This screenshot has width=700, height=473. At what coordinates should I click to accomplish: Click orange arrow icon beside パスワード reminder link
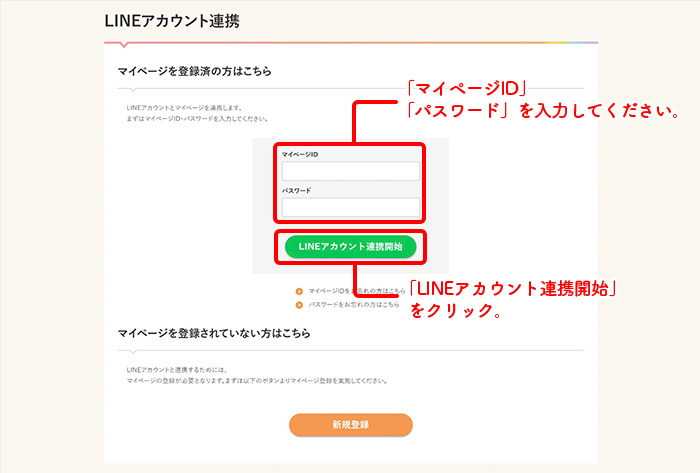tap(299, 305)
